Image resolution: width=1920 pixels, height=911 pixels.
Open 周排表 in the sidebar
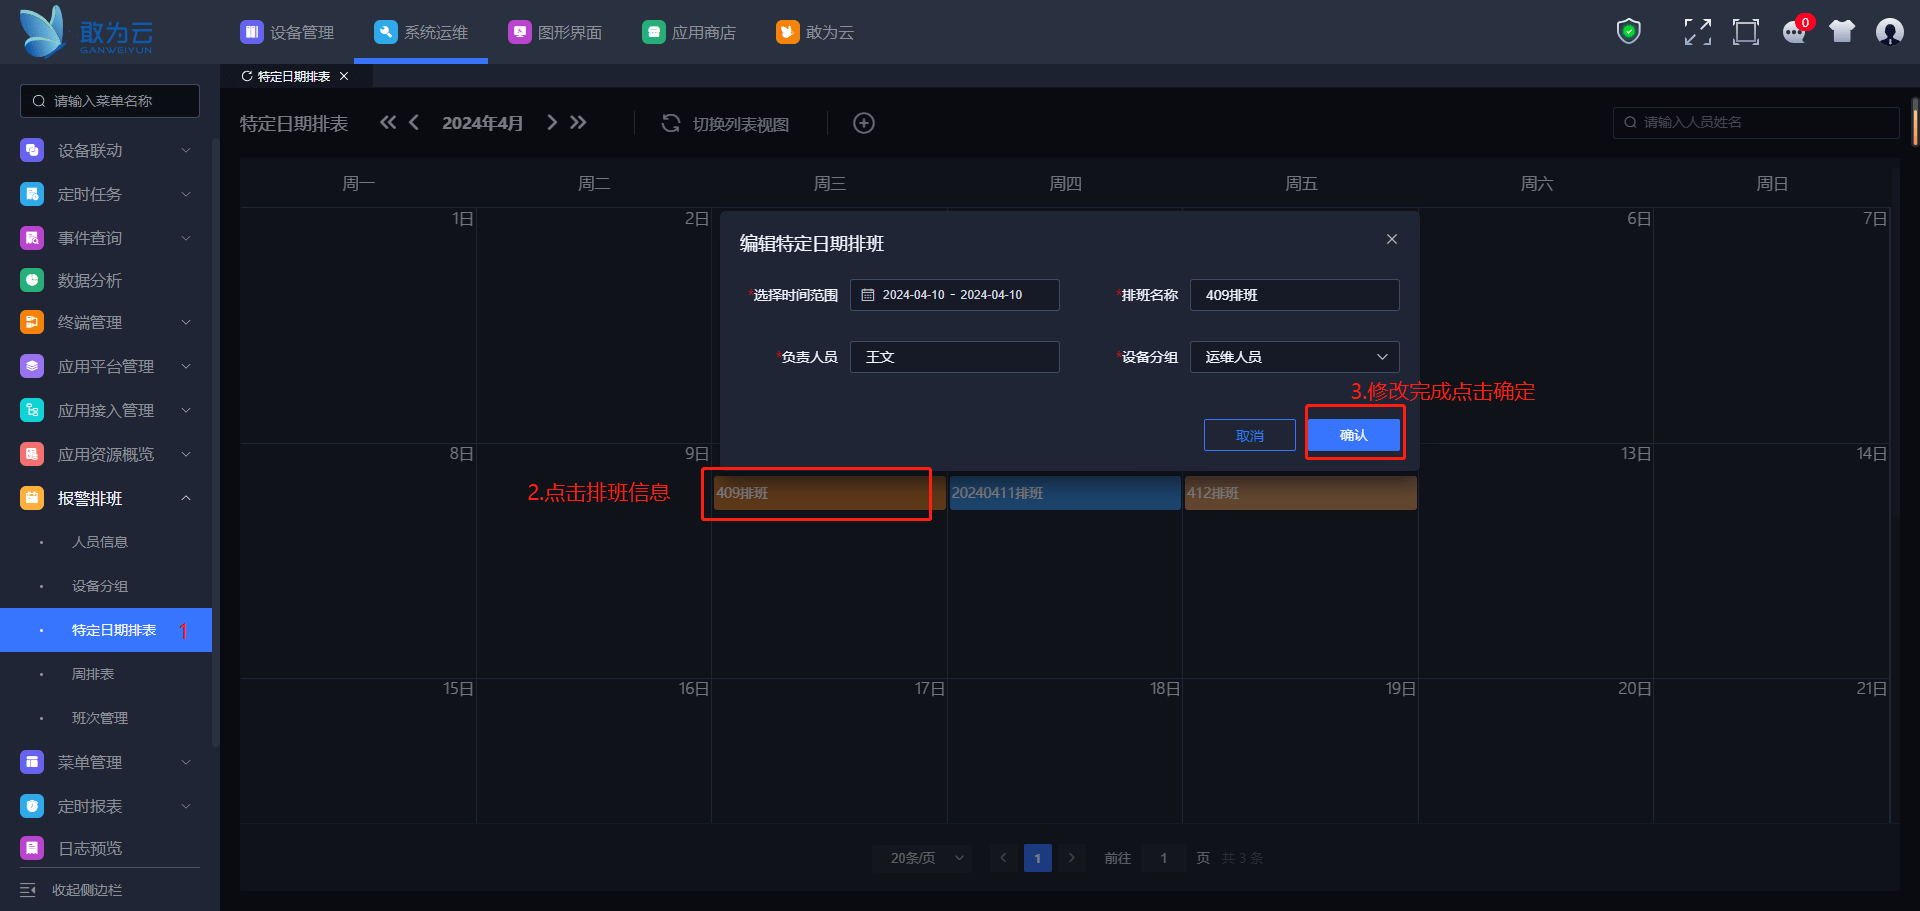point(93,674)
